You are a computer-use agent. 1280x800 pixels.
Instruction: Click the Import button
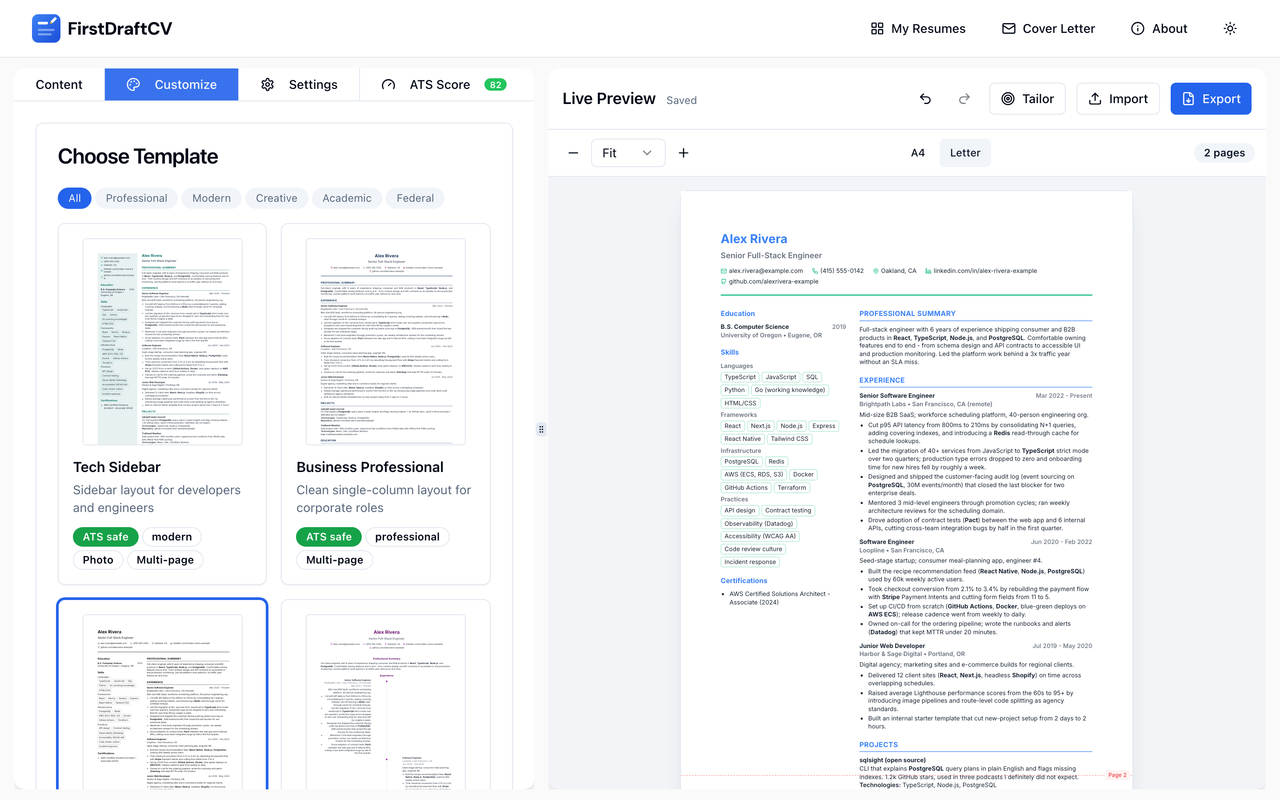click(x=1117, y=99)
